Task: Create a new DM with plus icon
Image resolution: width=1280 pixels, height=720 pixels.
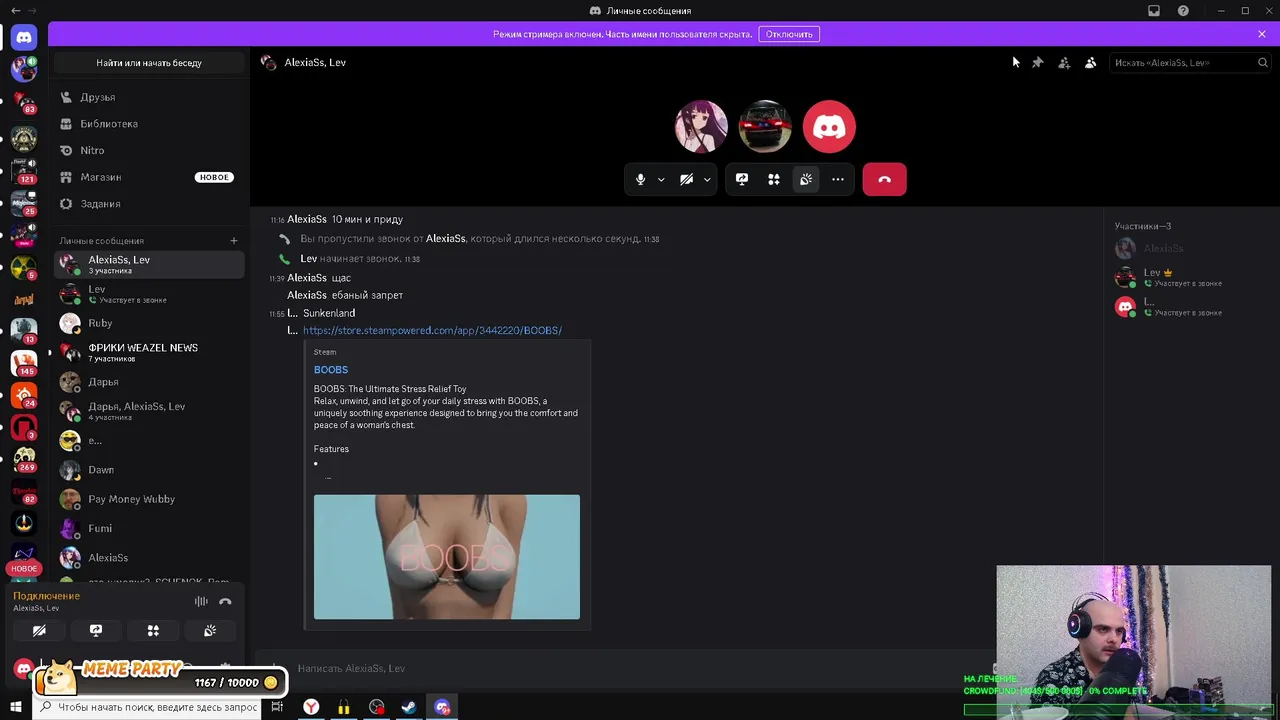Action: point(234,241)
